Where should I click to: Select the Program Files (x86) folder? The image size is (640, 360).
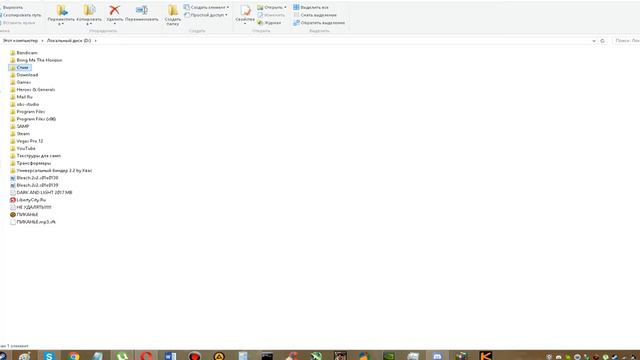[x=33, y=119]
